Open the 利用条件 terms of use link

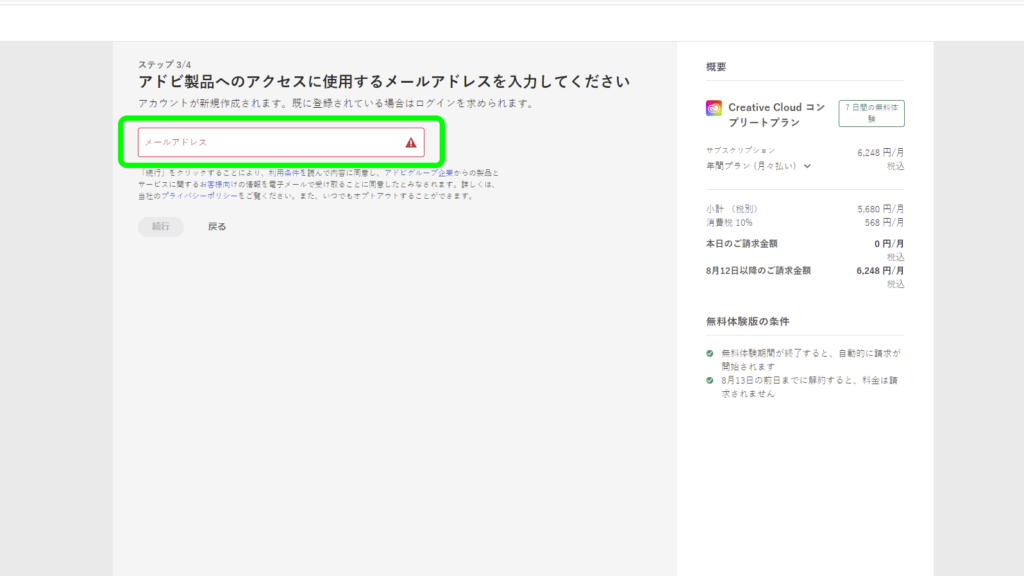point(284,173)
